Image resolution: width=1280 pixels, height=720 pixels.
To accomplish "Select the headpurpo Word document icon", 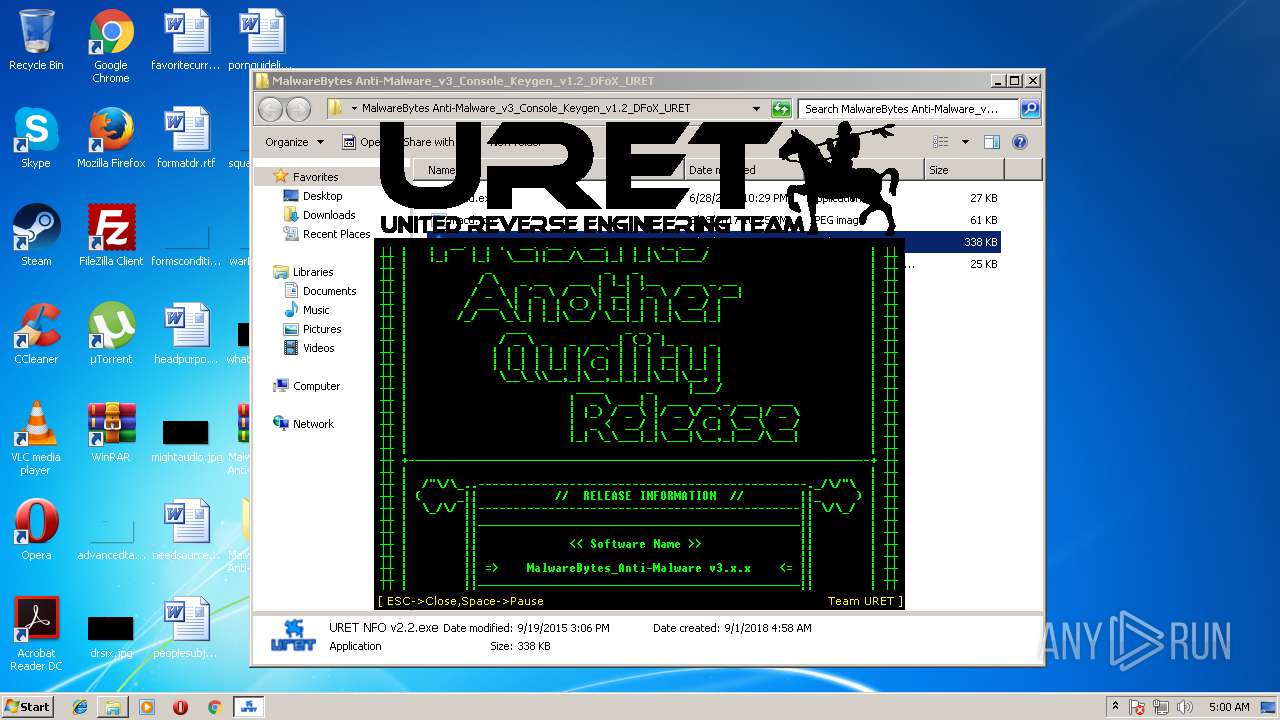I will [x=186, y=335].
